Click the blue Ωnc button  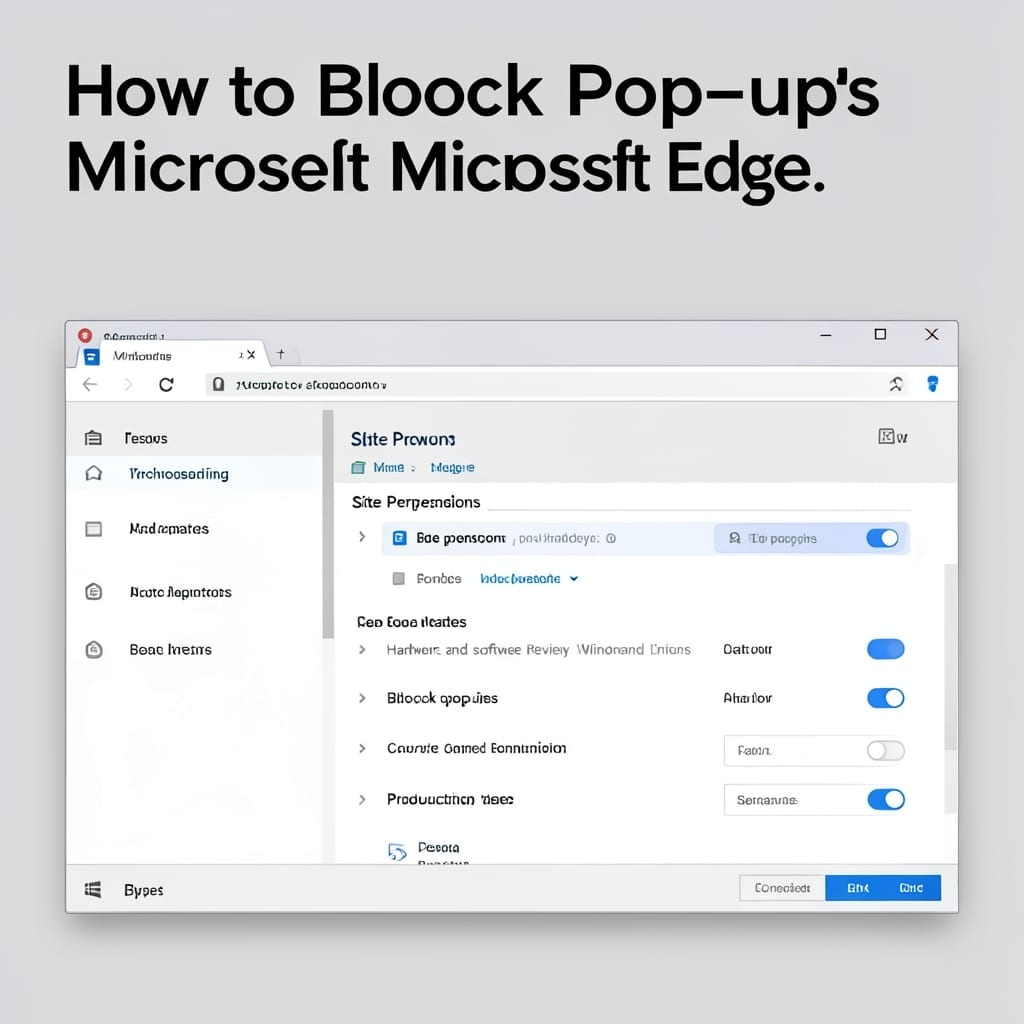(911, 888)
